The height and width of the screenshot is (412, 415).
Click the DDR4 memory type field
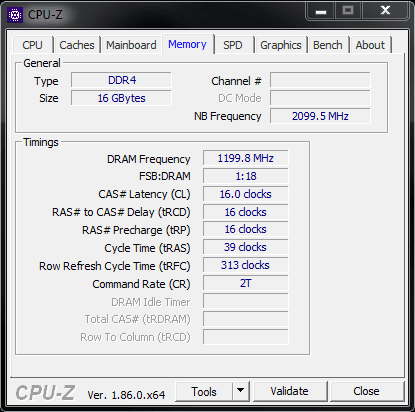pyautogui.click(x=122, y=80)
